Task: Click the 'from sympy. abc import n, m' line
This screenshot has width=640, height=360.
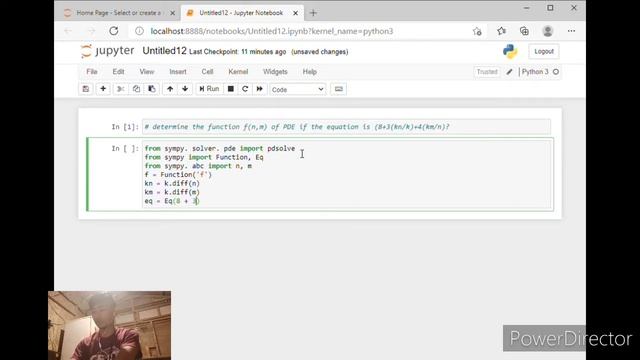Action: [198, 166]
